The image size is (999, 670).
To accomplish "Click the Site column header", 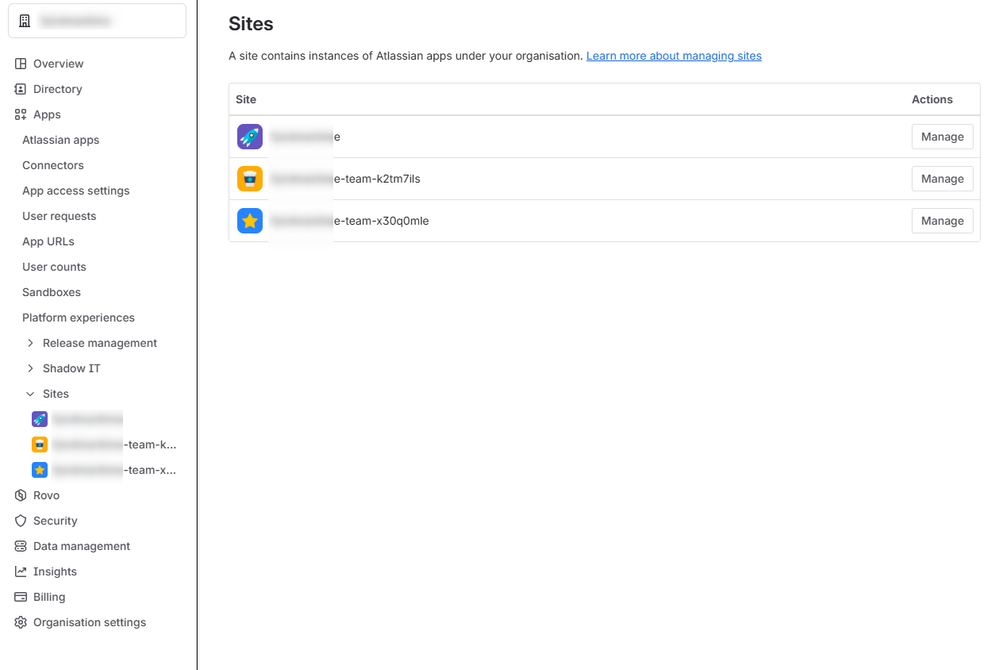I will click(x=246, y=99).
